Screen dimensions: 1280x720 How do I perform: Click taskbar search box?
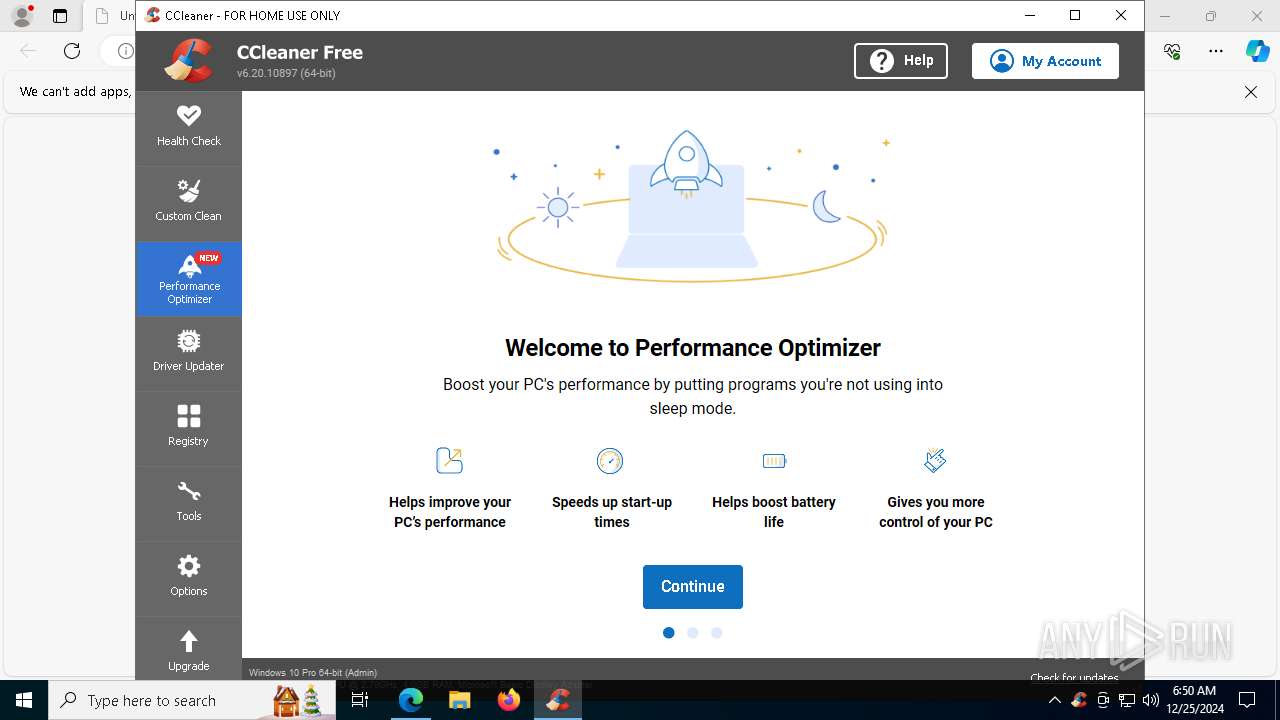190,700
